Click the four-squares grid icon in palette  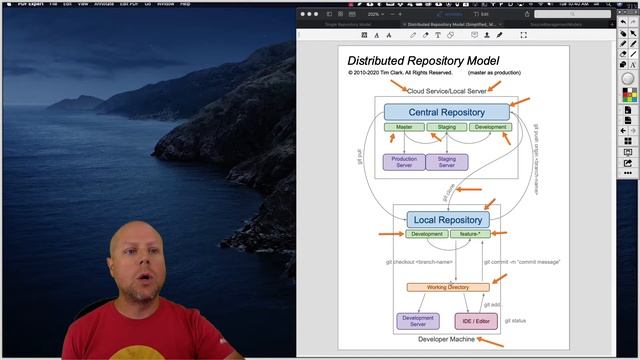point(628,141)
